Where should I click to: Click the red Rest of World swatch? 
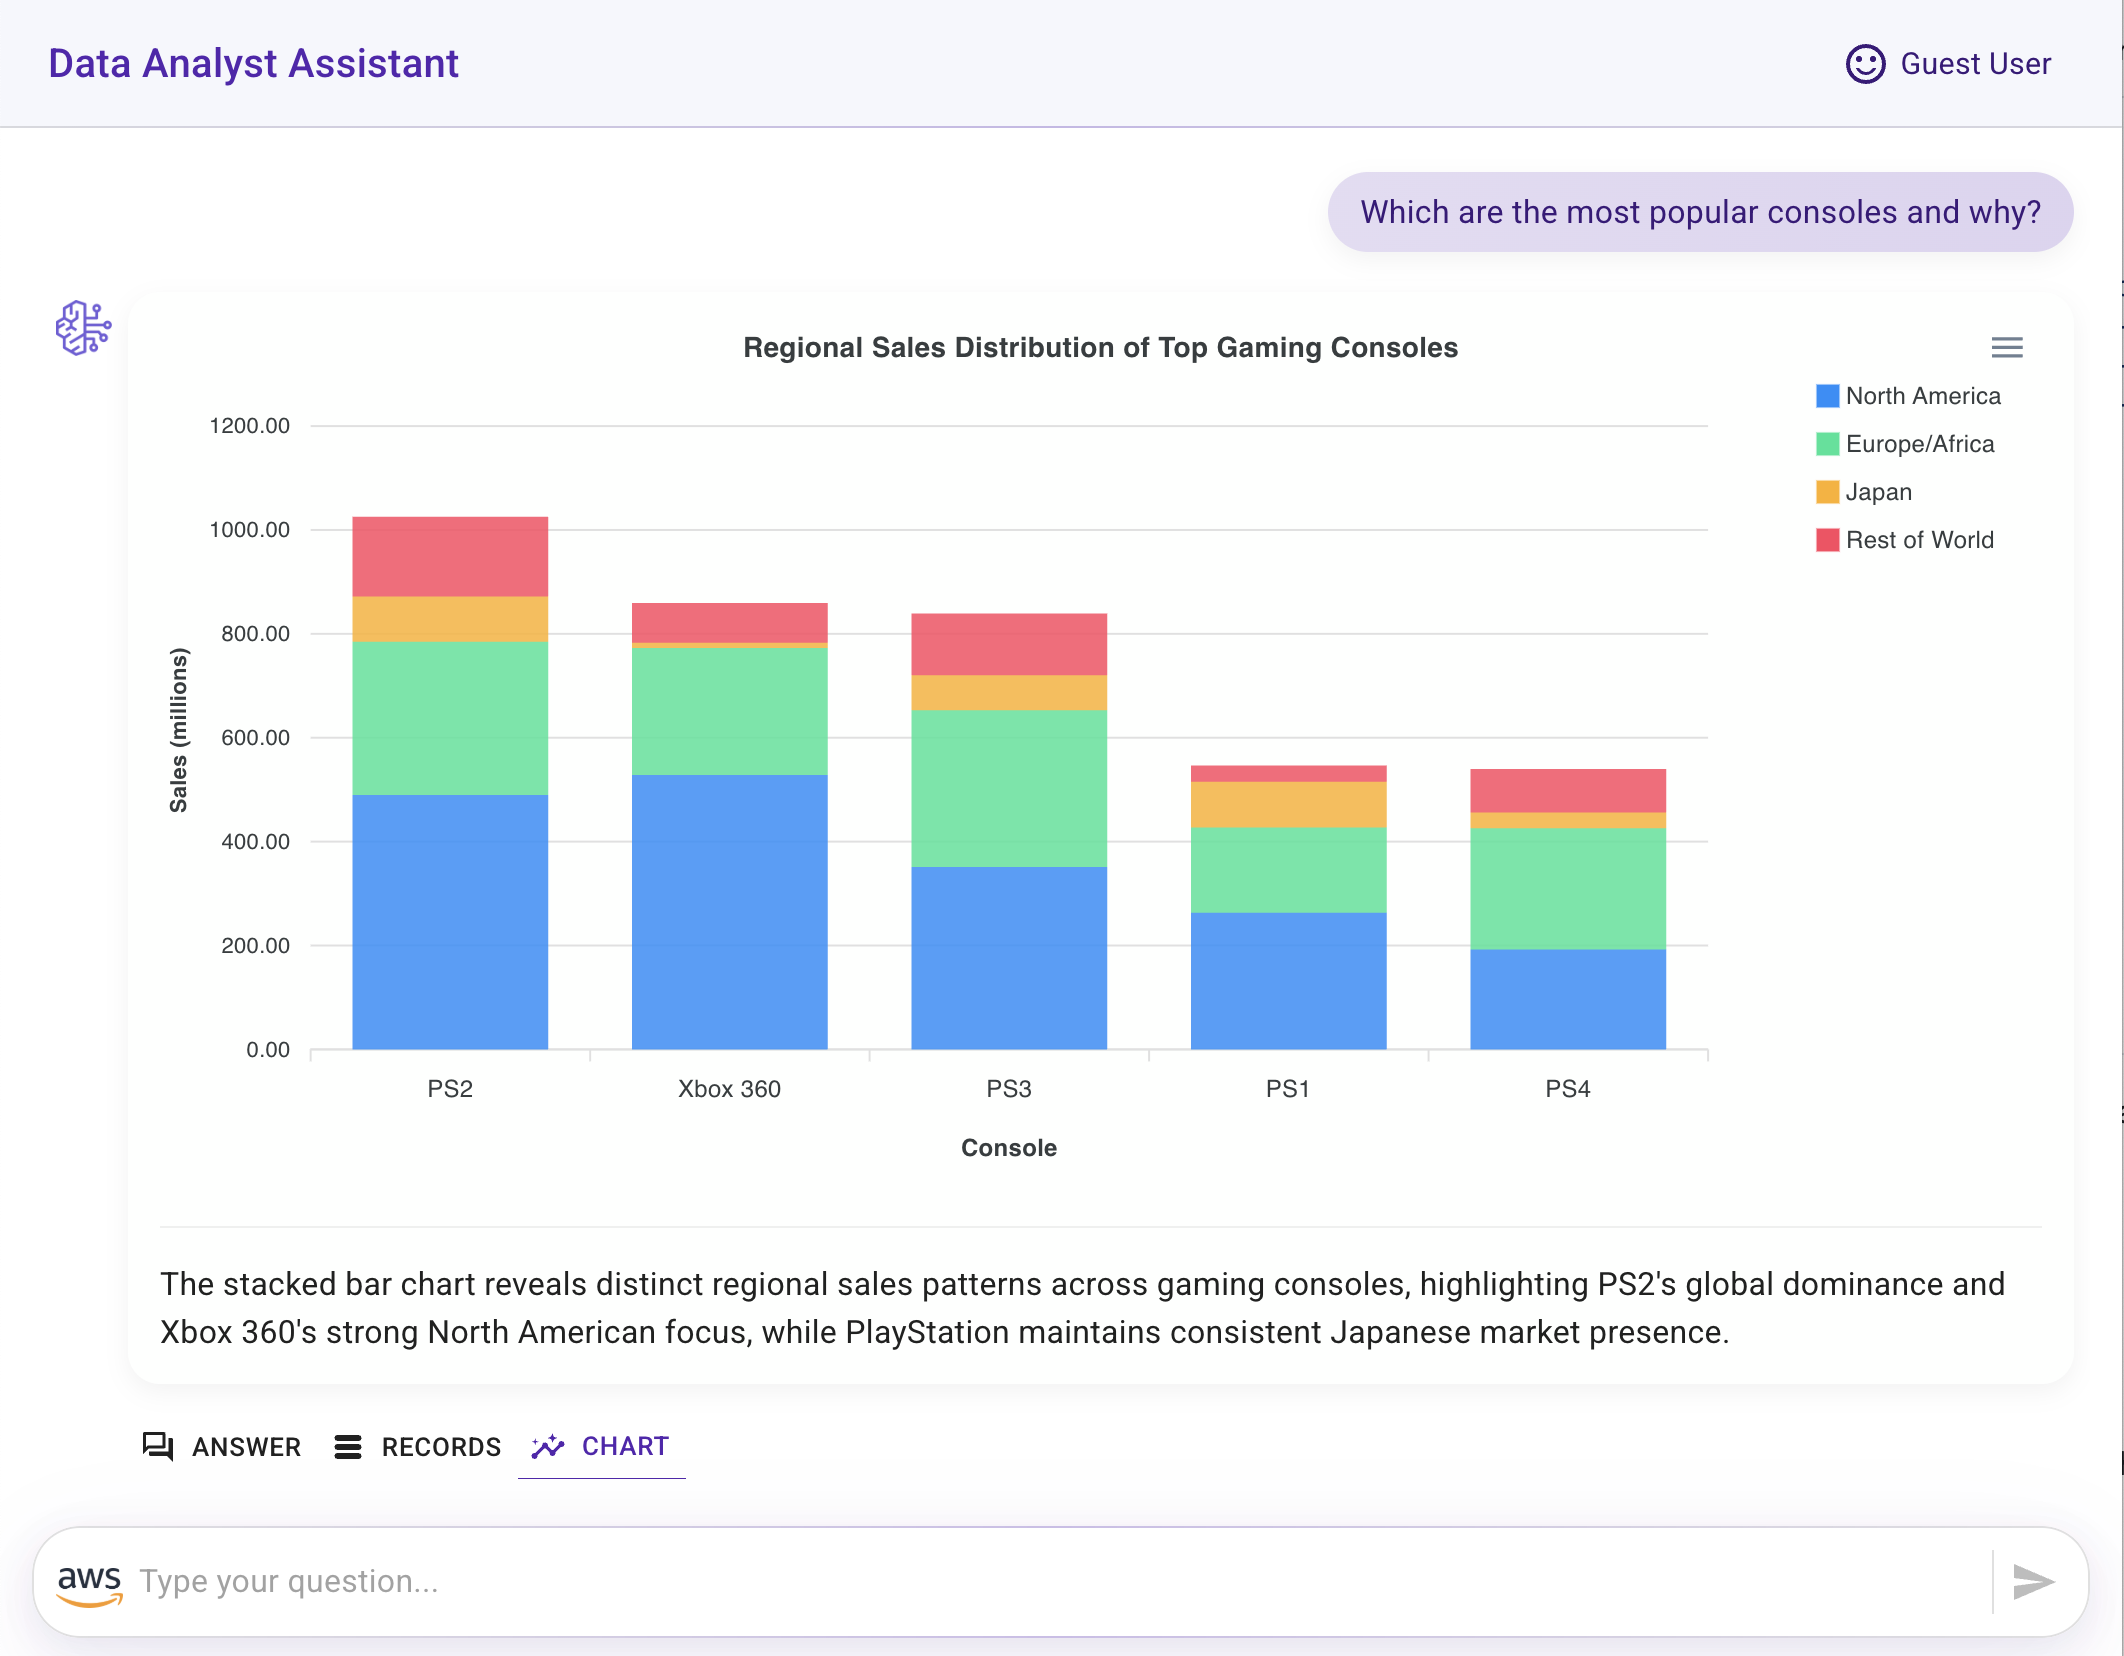[1827, 540]
